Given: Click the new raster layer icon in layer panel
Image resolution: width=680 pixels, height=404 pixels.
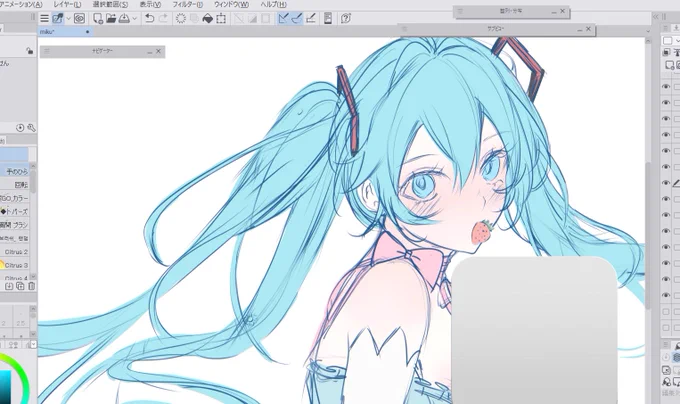Looking at the screenshot, I should coord(670,65).
